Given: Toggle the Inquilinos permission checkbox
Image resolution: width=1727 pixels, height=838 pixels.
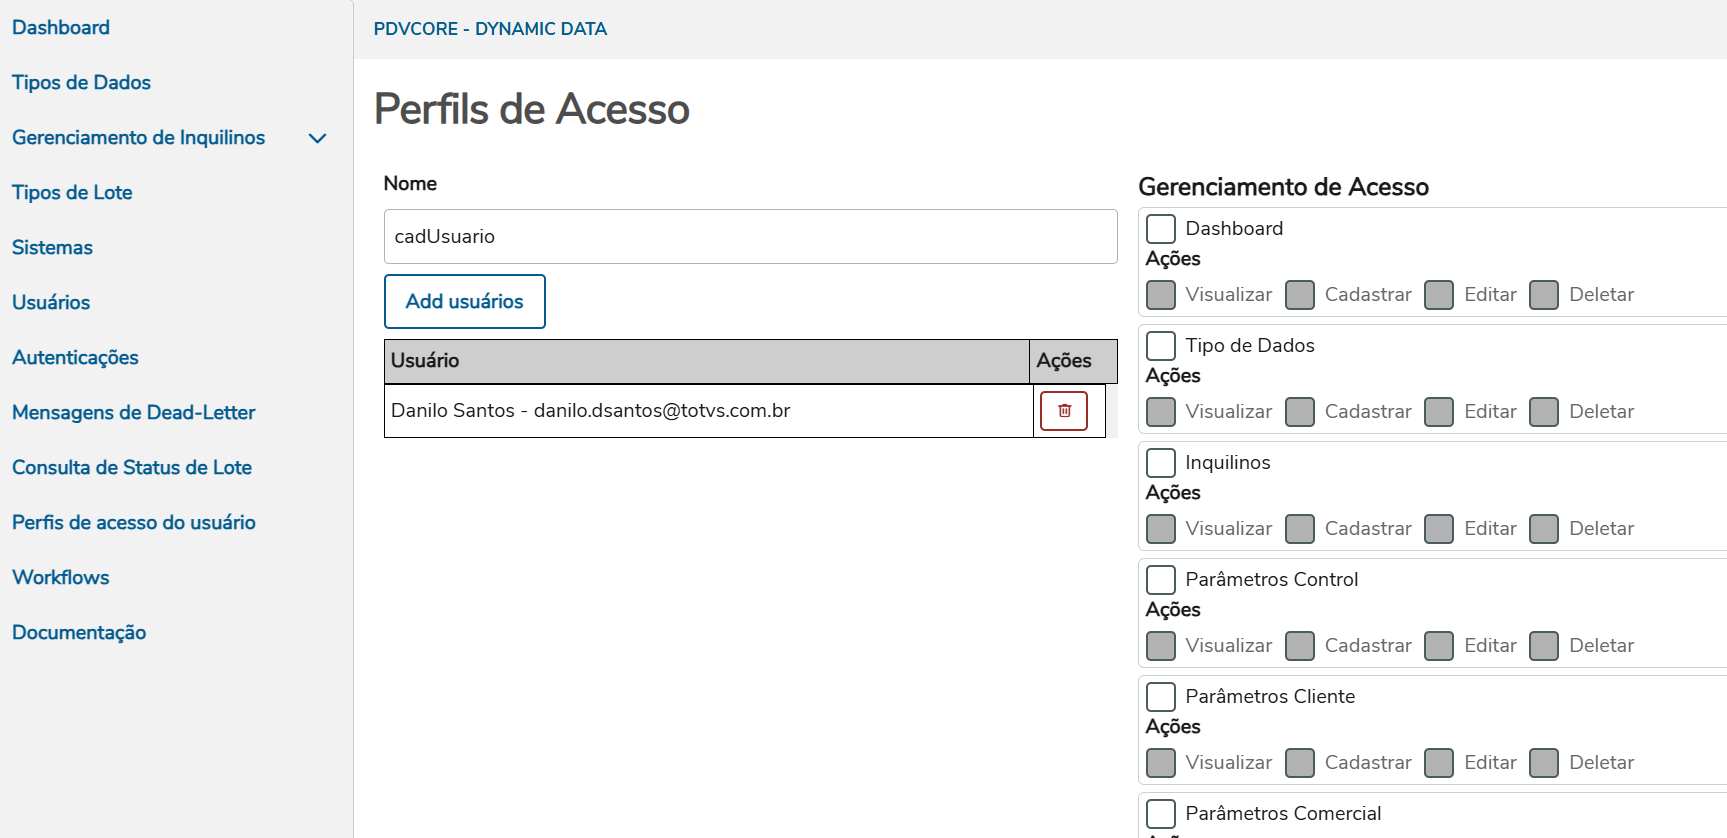Looking at the screenshot, I should 1161,463.
